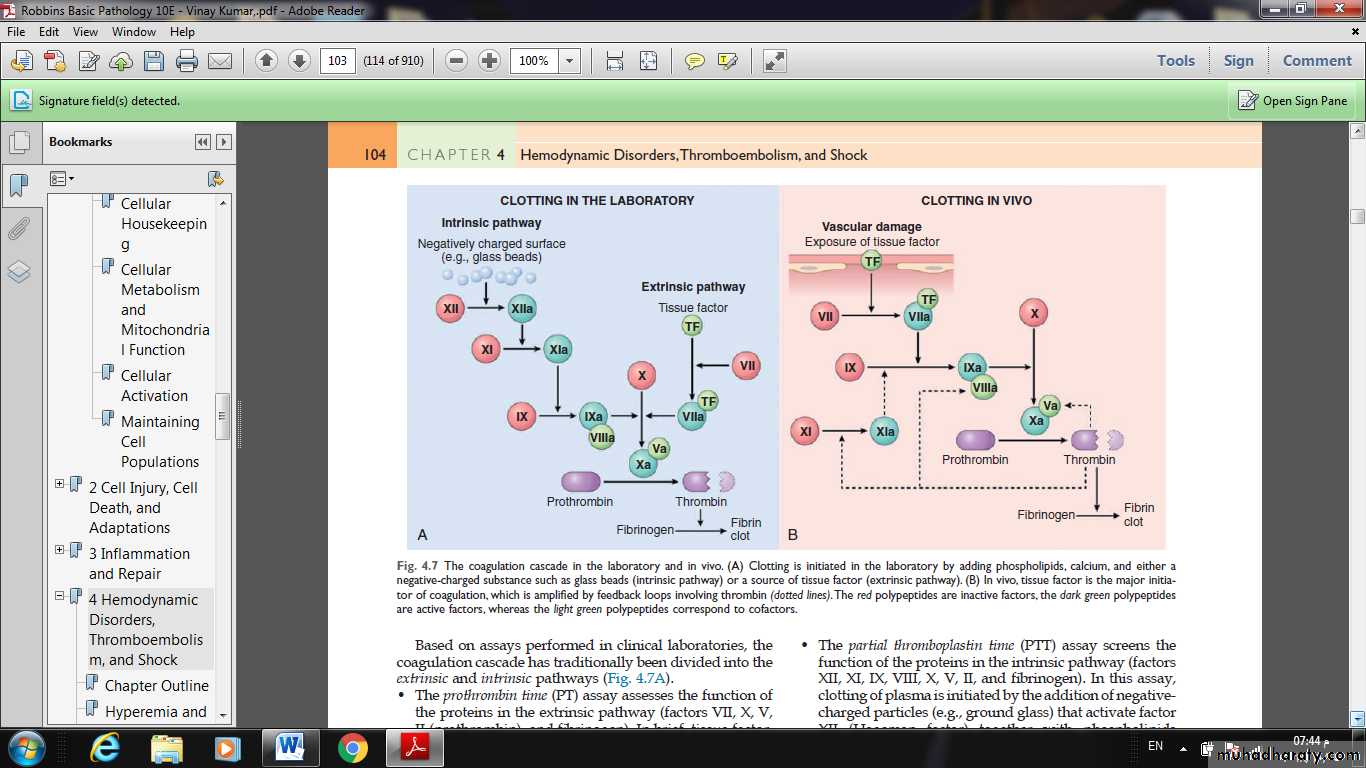Viewport: 1366px width, 768px height.
Task: Open the bookmarks options dropdown menu
Action: tap(62, 179)
